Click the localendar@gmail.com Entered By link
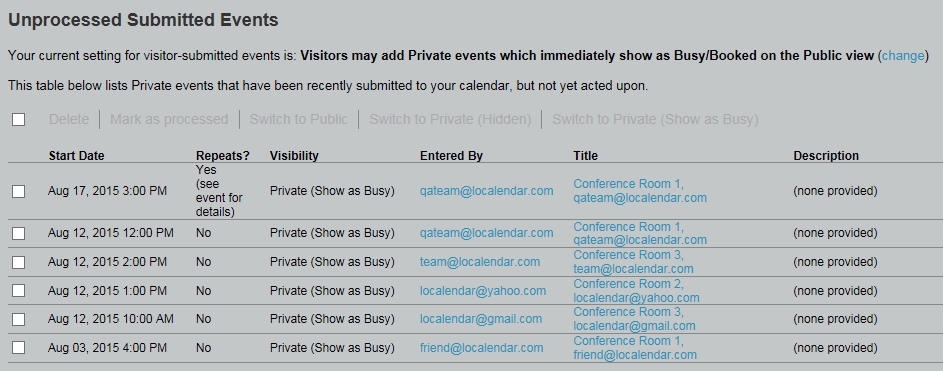 click(481, 319)
